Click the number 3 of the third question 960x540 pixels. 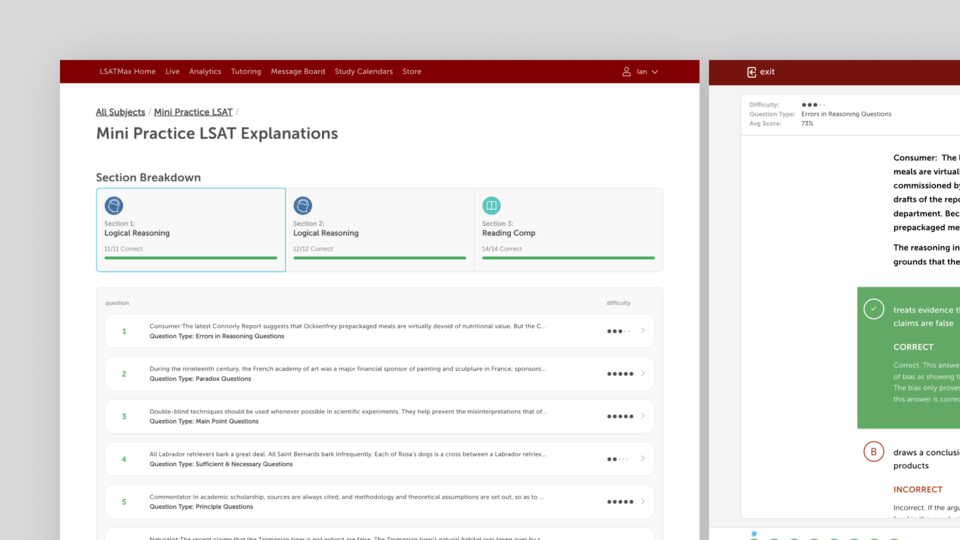[124, 416]
